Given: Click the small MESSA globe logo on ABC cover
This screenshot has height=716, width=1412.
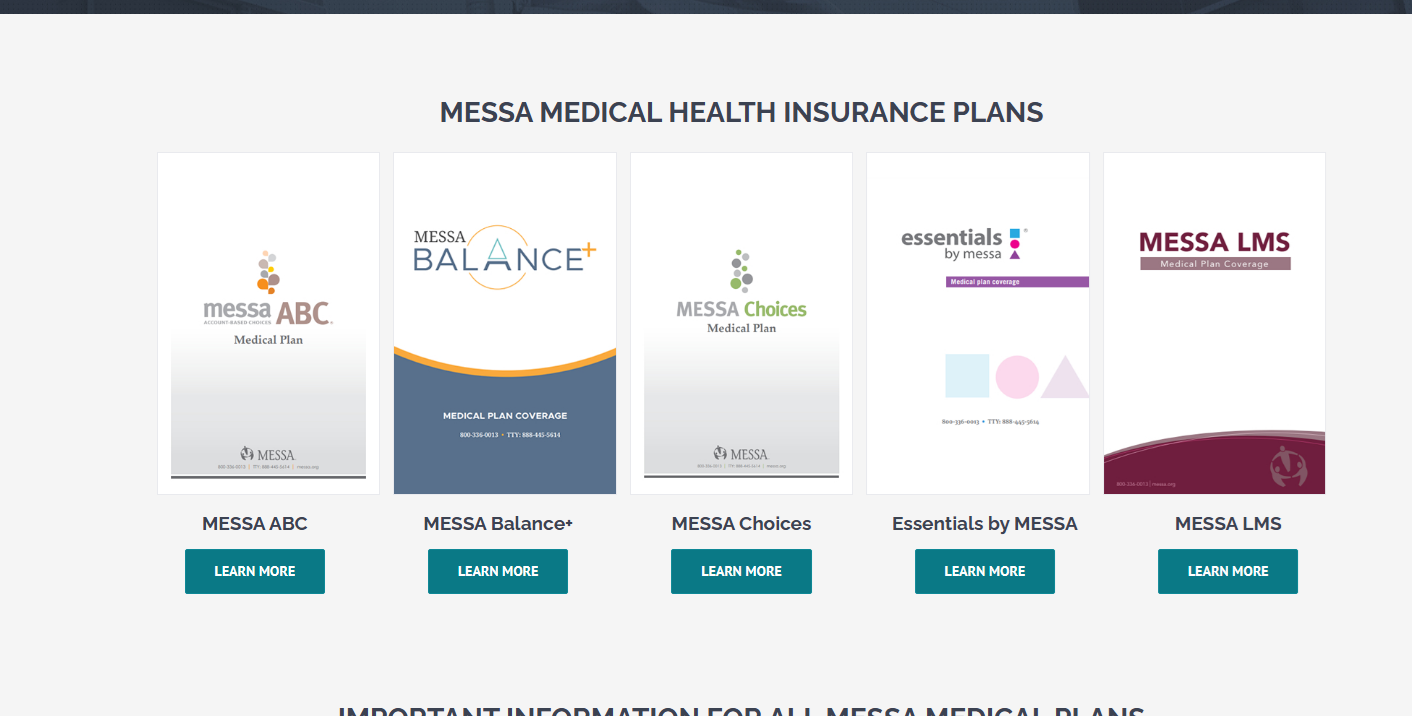Looking at the screenshot, I should (x=248, y=454).
